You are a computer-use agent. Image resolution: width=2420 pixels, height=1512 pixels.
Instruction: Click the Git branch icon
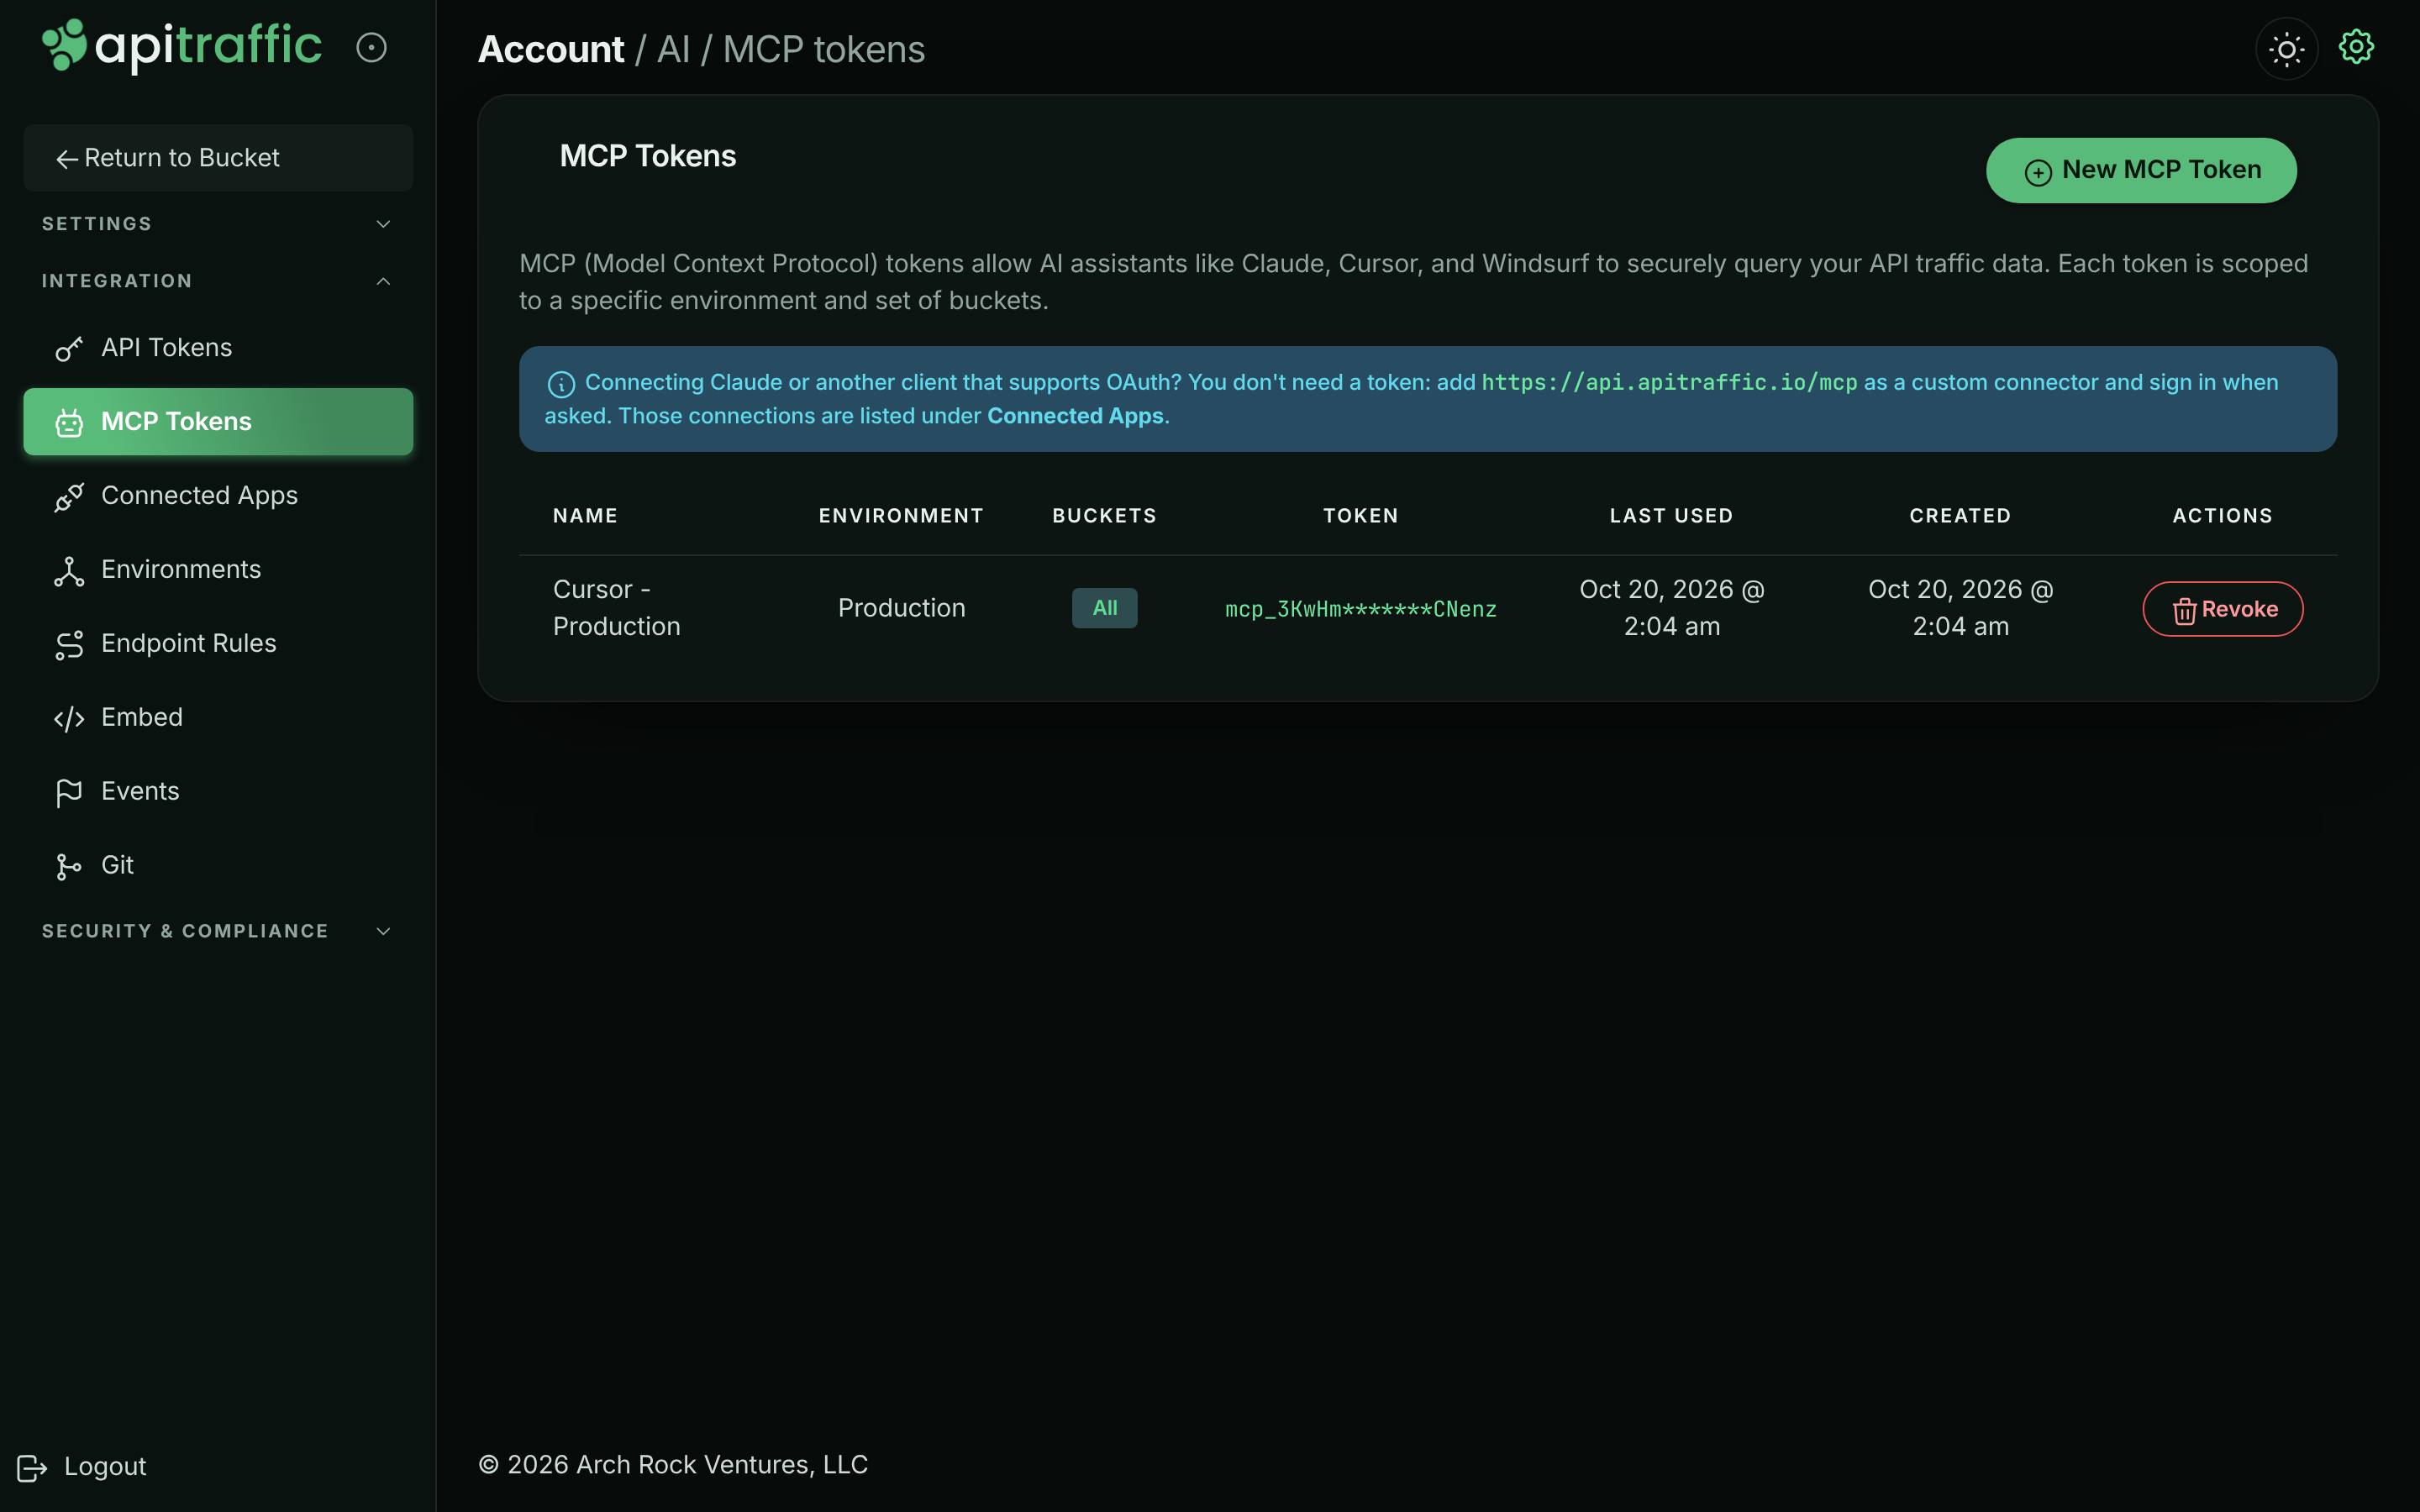(x=69, y=866)
